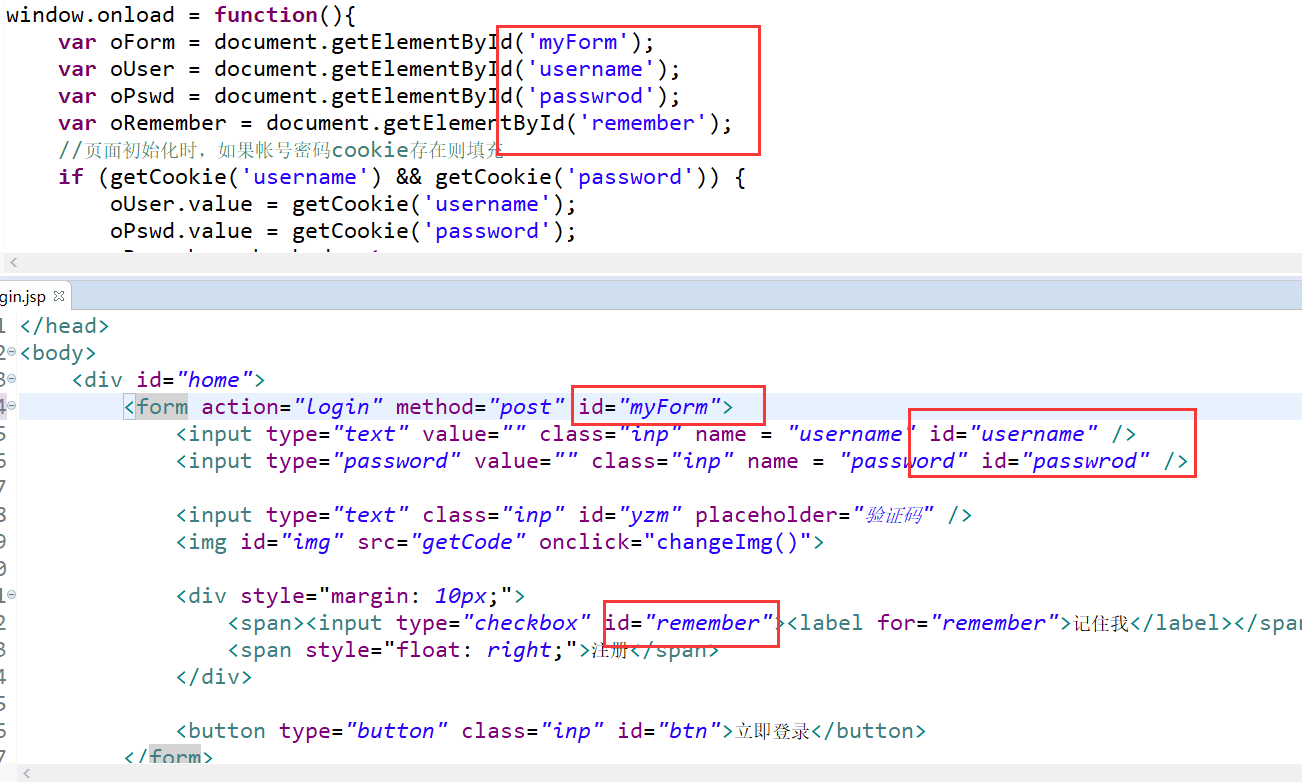
Task: Collapse the body tag fold marker
Action: [x=11, y=353]
